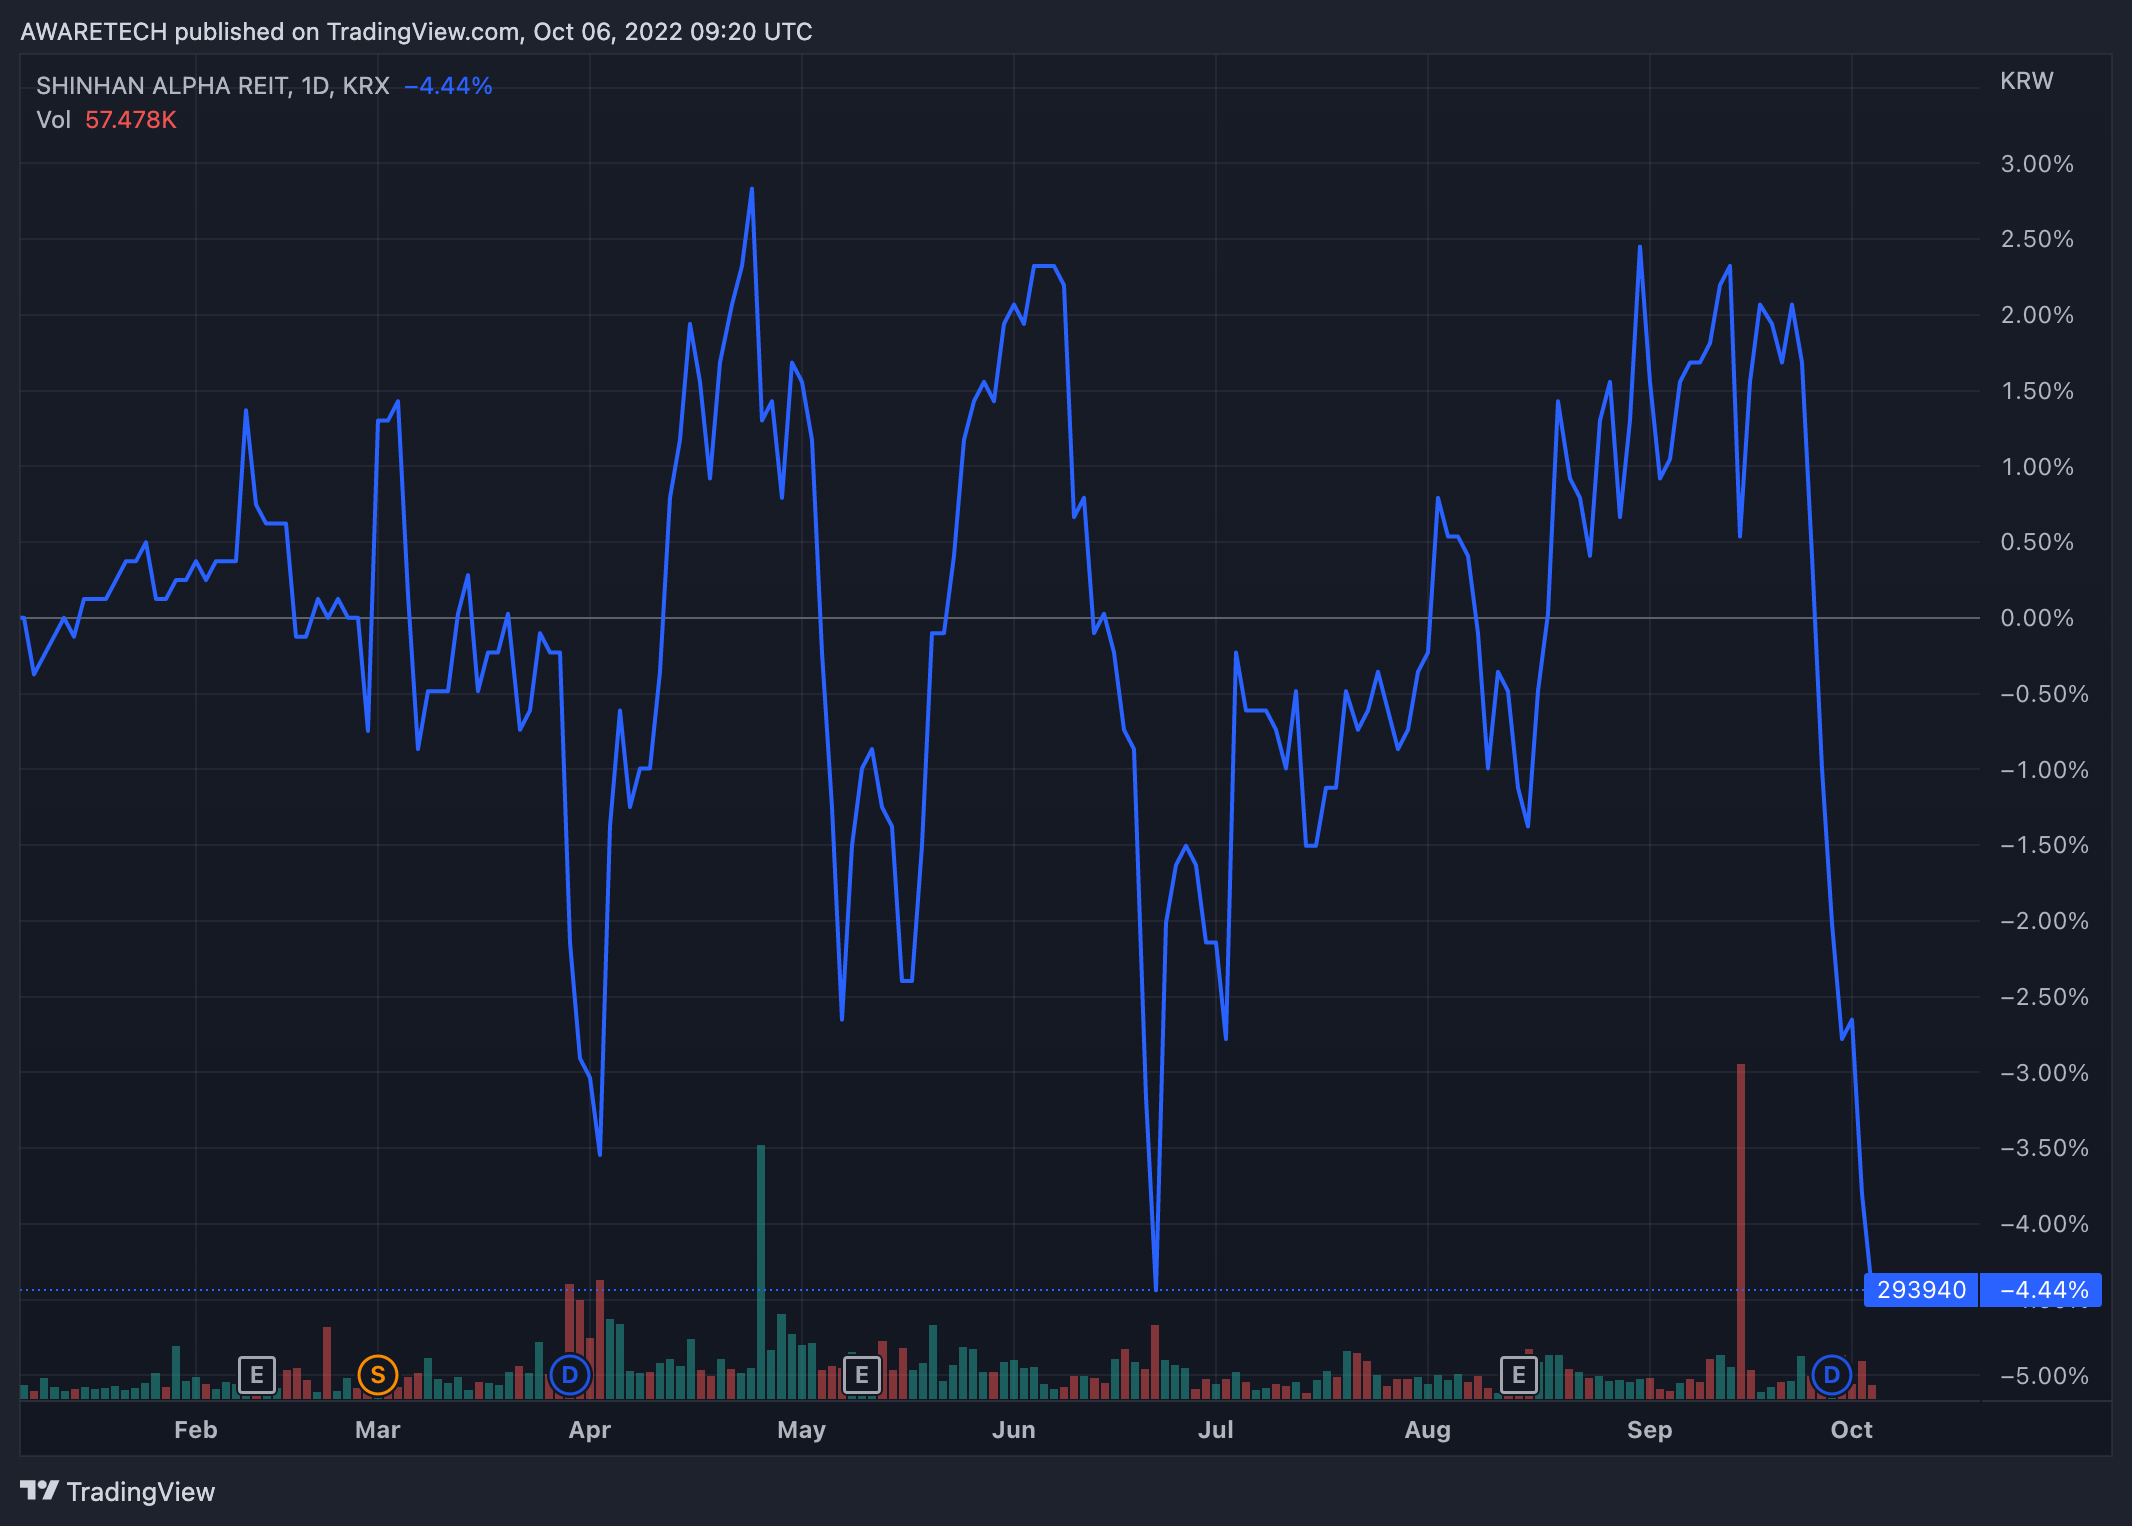2132x1526 pixels.
Task: Click the E earnings marker near February
Action: [x=257, y=1375]
